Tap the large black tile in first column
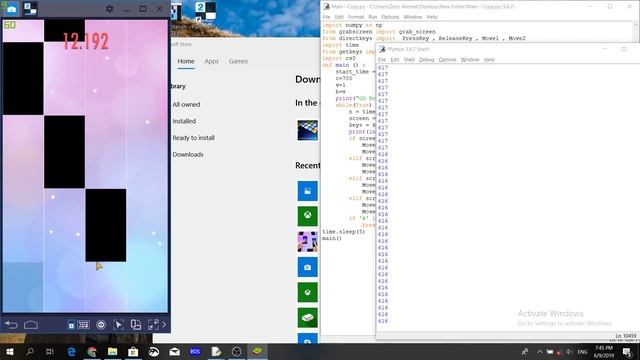Image resolution: width=640 pixels, height=360 pixels. pos(23,78)
